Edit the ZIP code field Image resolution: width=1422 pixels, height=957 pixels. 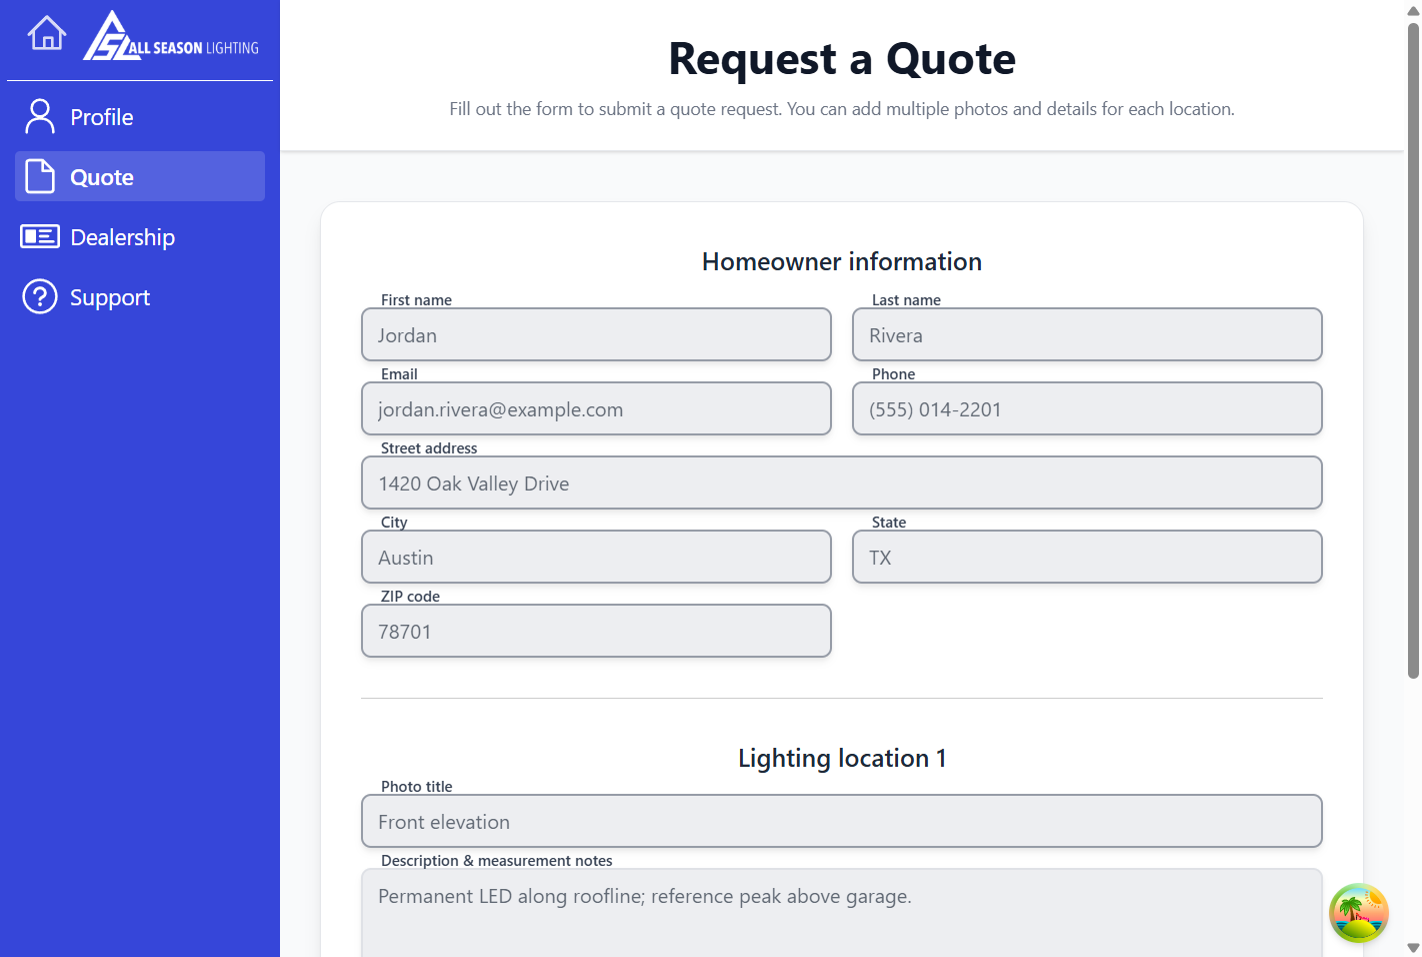596,630
